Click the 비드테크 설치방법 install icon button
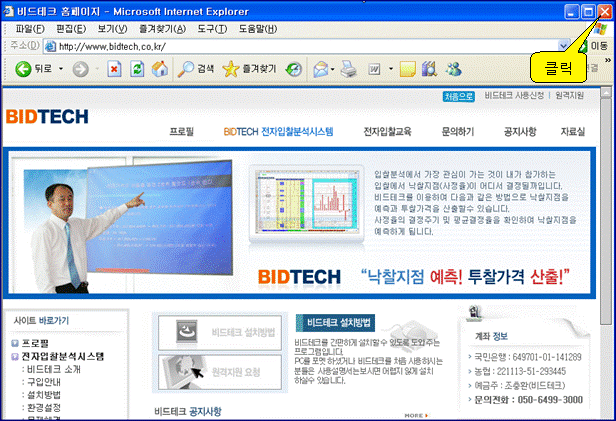The image size is (616, 421). [x=220, y=333]
